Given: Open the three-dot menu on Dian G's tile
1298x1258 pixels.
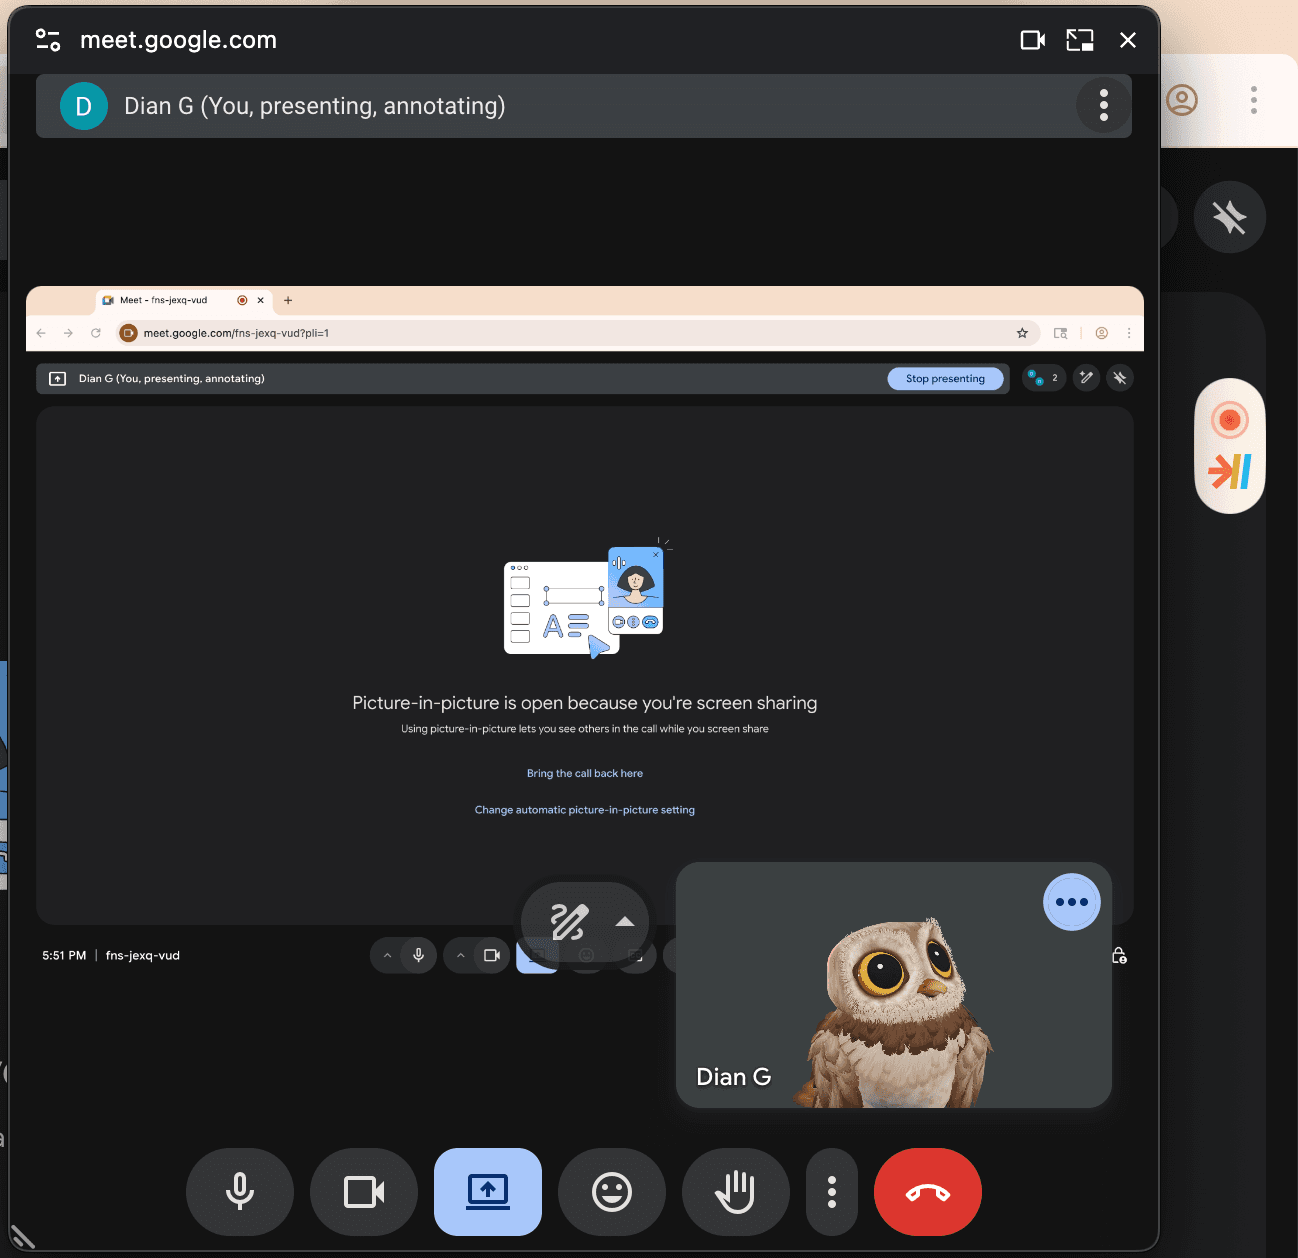Looking at the screenshot, I should 1071,901.
